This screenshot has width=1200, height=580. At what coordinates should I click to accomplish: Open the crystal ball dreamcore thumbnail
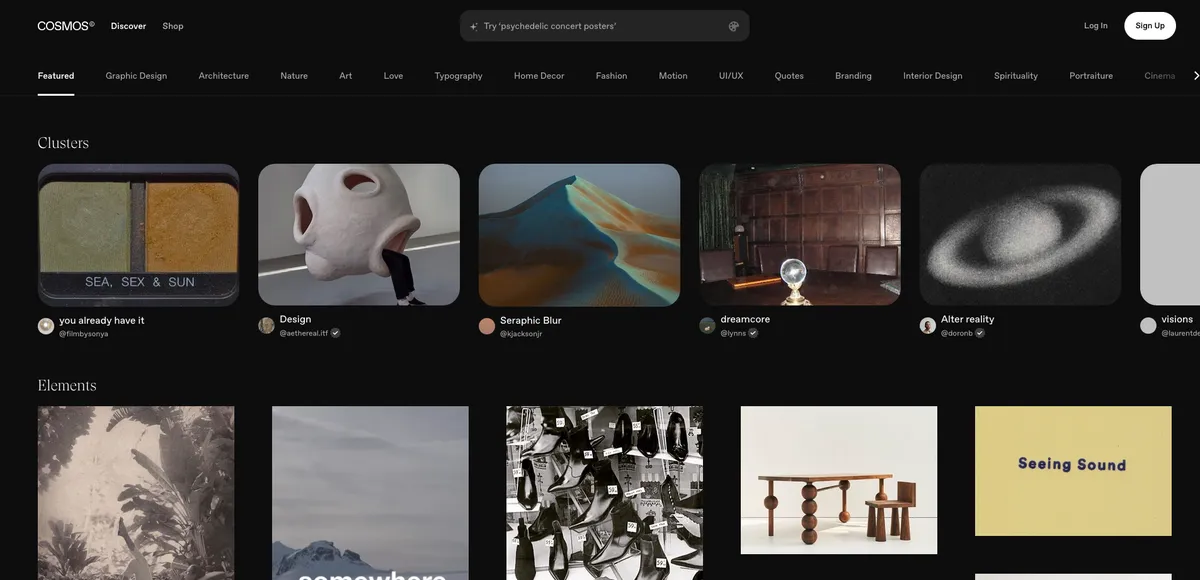click(x=800, y=235)
